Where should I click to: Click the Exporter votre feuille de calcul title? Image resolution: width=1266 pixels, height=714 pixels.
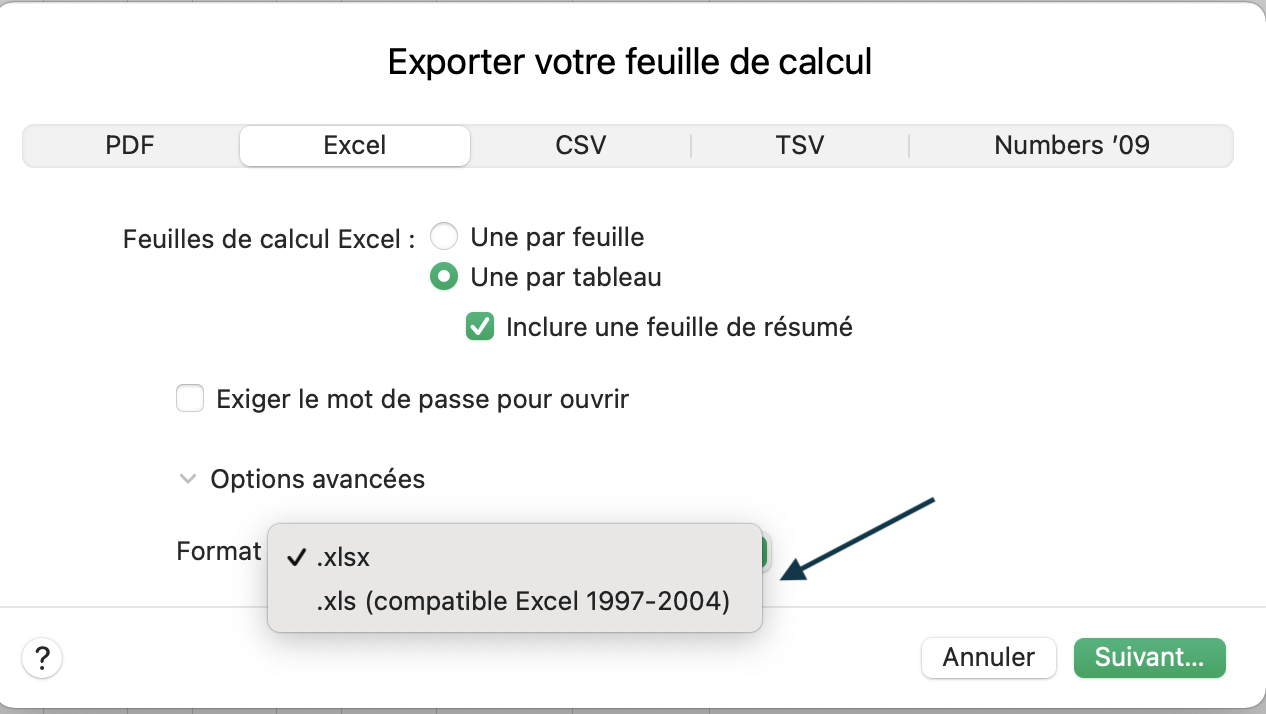[630, 62]
